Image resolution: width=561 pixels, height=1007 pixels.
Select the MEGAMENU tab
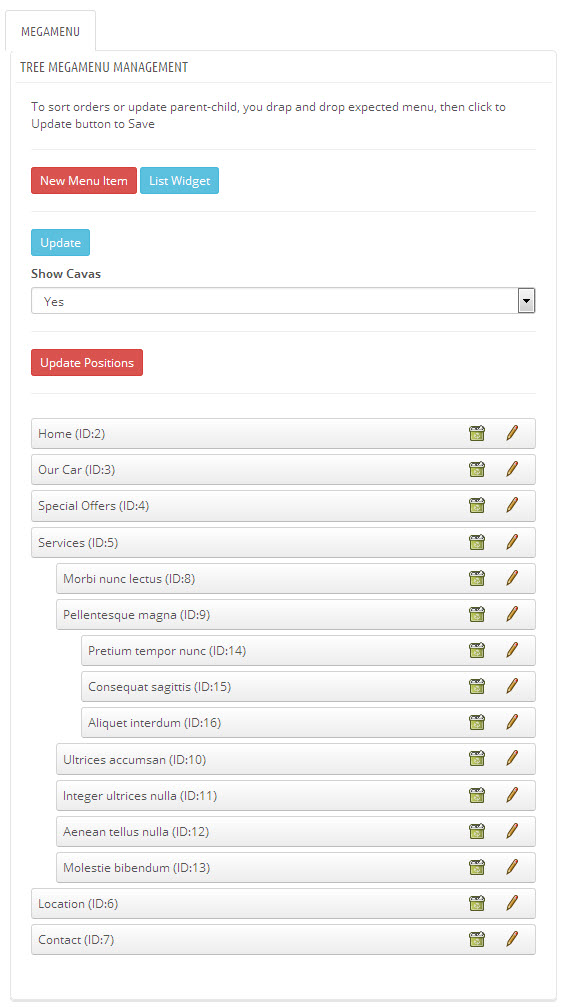click(x=50, y=31)
